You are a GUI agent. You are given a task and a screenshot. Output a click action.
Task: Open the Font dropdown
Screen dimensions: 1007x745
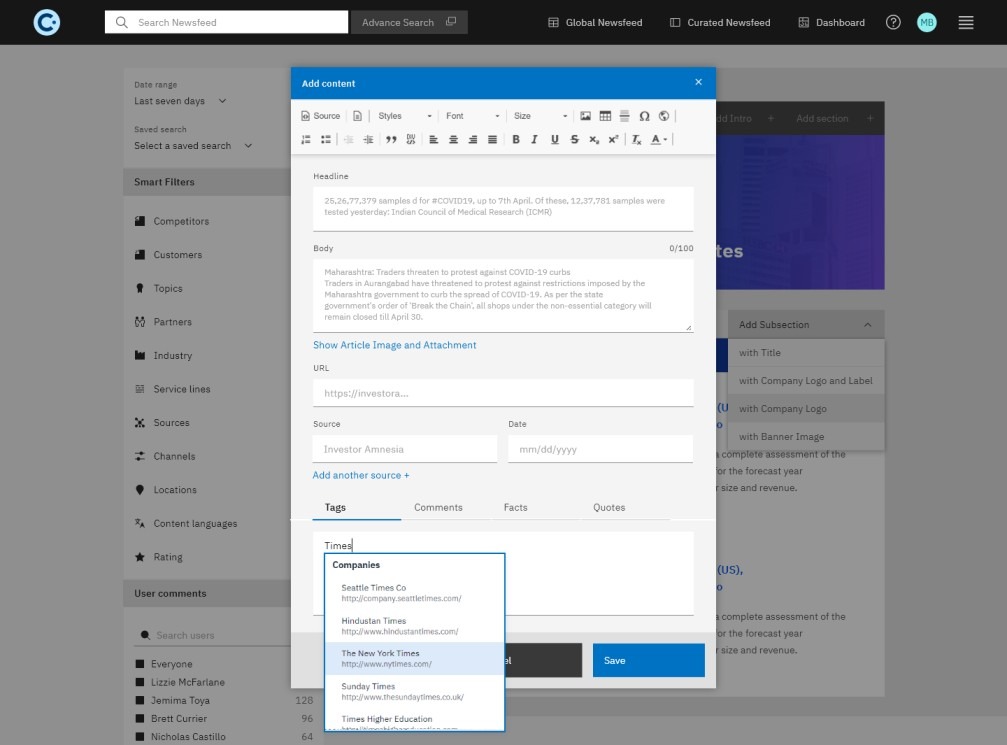point(472,116)
